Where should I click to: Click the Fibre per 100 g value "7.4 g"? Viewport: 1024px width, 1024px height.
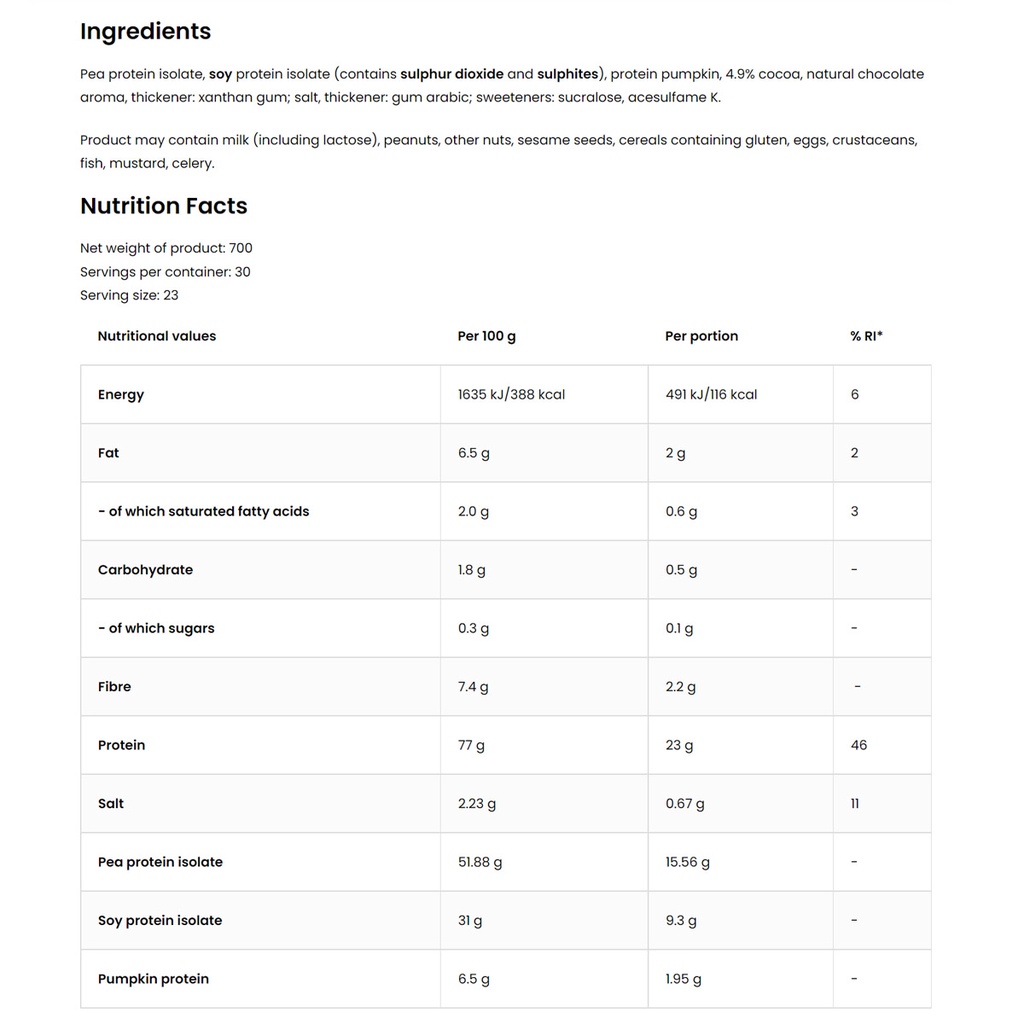click(473, 687)
